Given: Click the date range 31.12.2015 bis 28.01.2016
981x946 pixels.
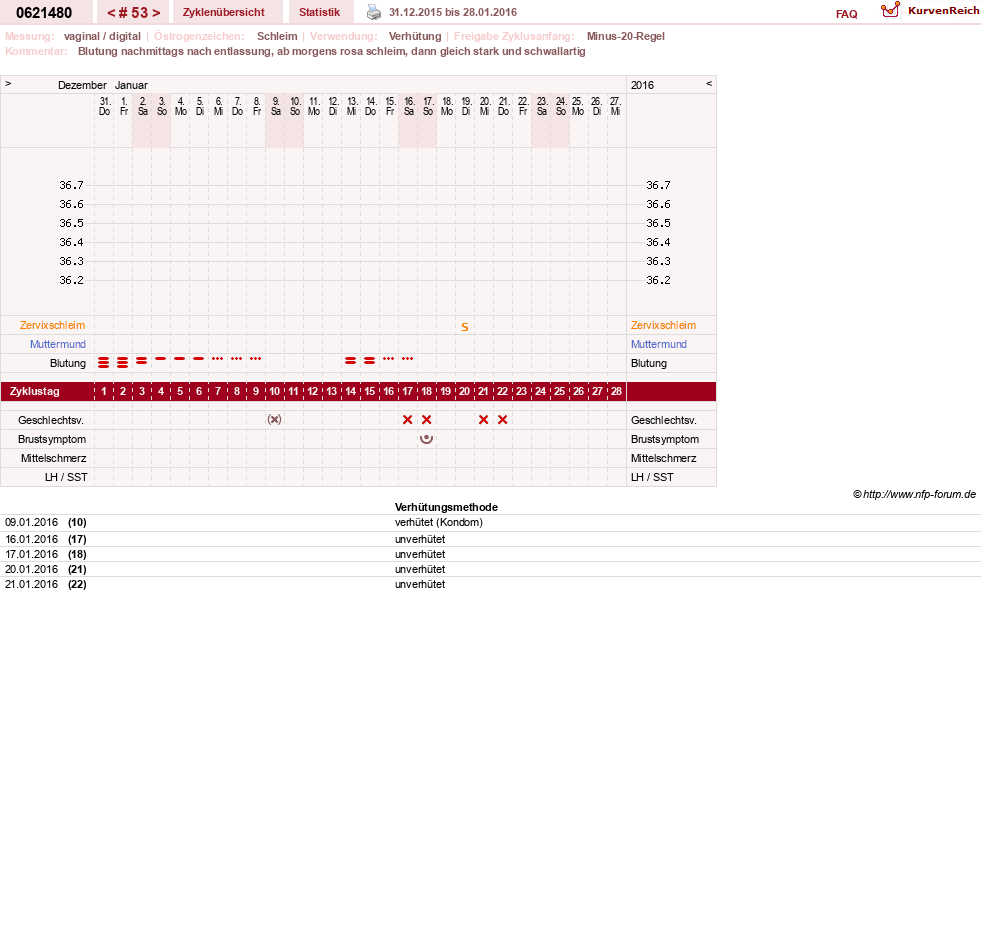Looking at the screenshot, I should click(453, 12).
